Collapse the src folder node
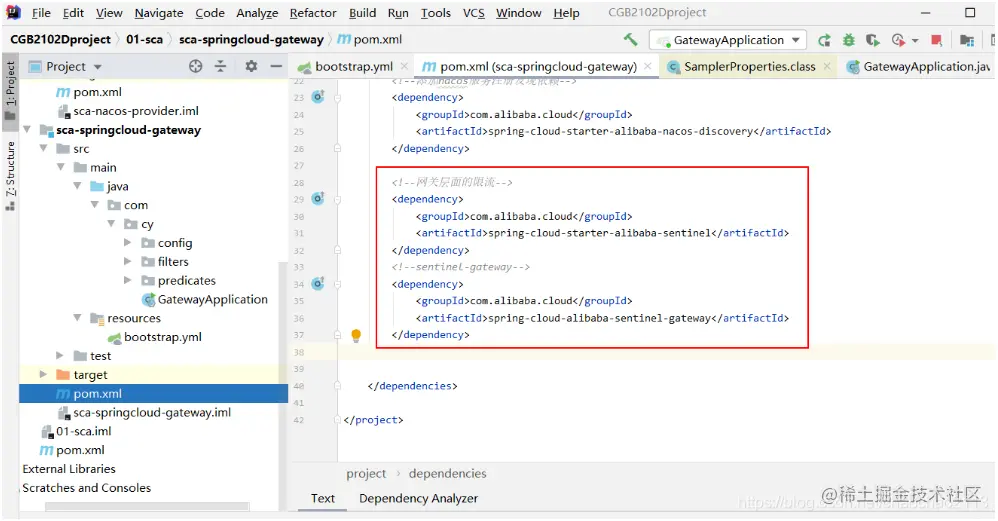Viewport: 998px width, 521px height. coord(43,148)
